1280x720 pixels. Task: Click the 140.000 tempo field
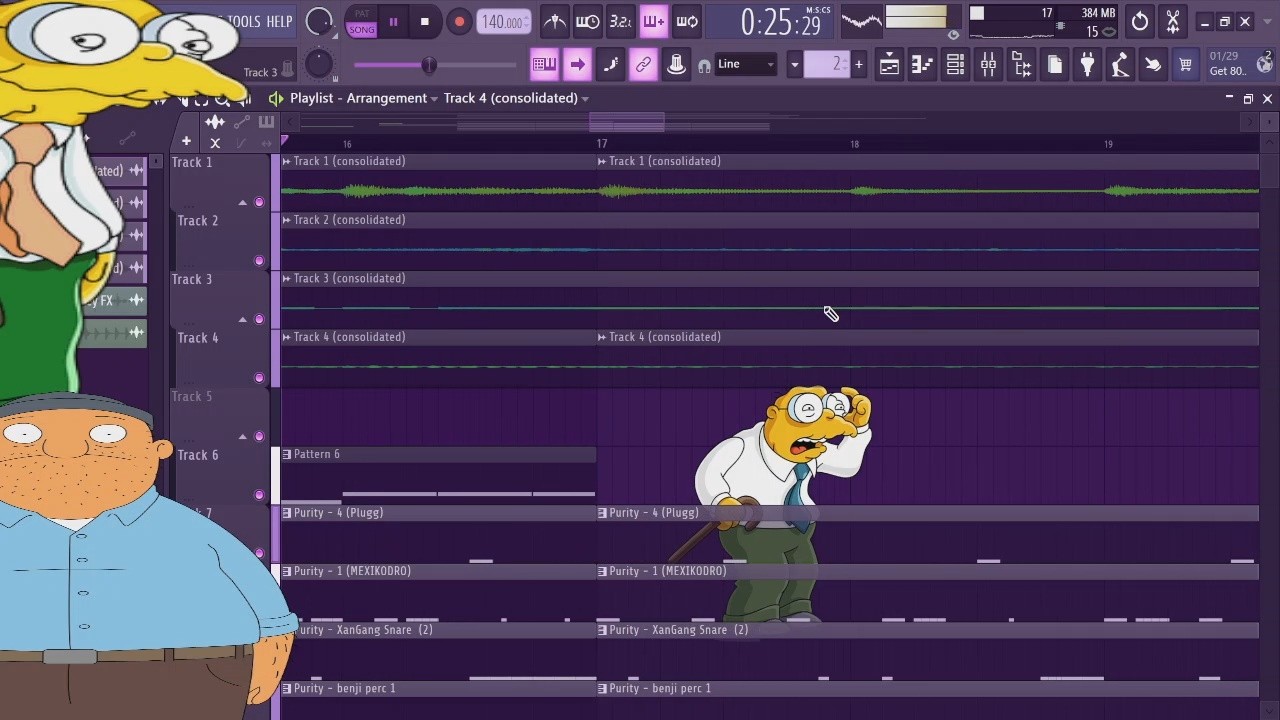click(x=503, y=21)
